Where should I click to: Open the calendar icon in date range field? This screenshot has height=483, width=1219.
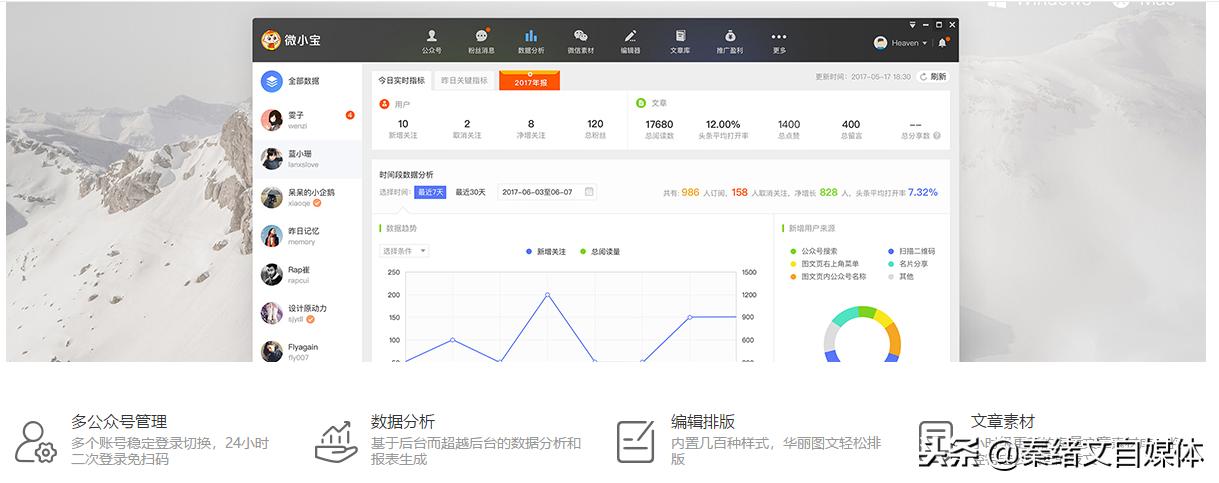(x=589, y=191)
